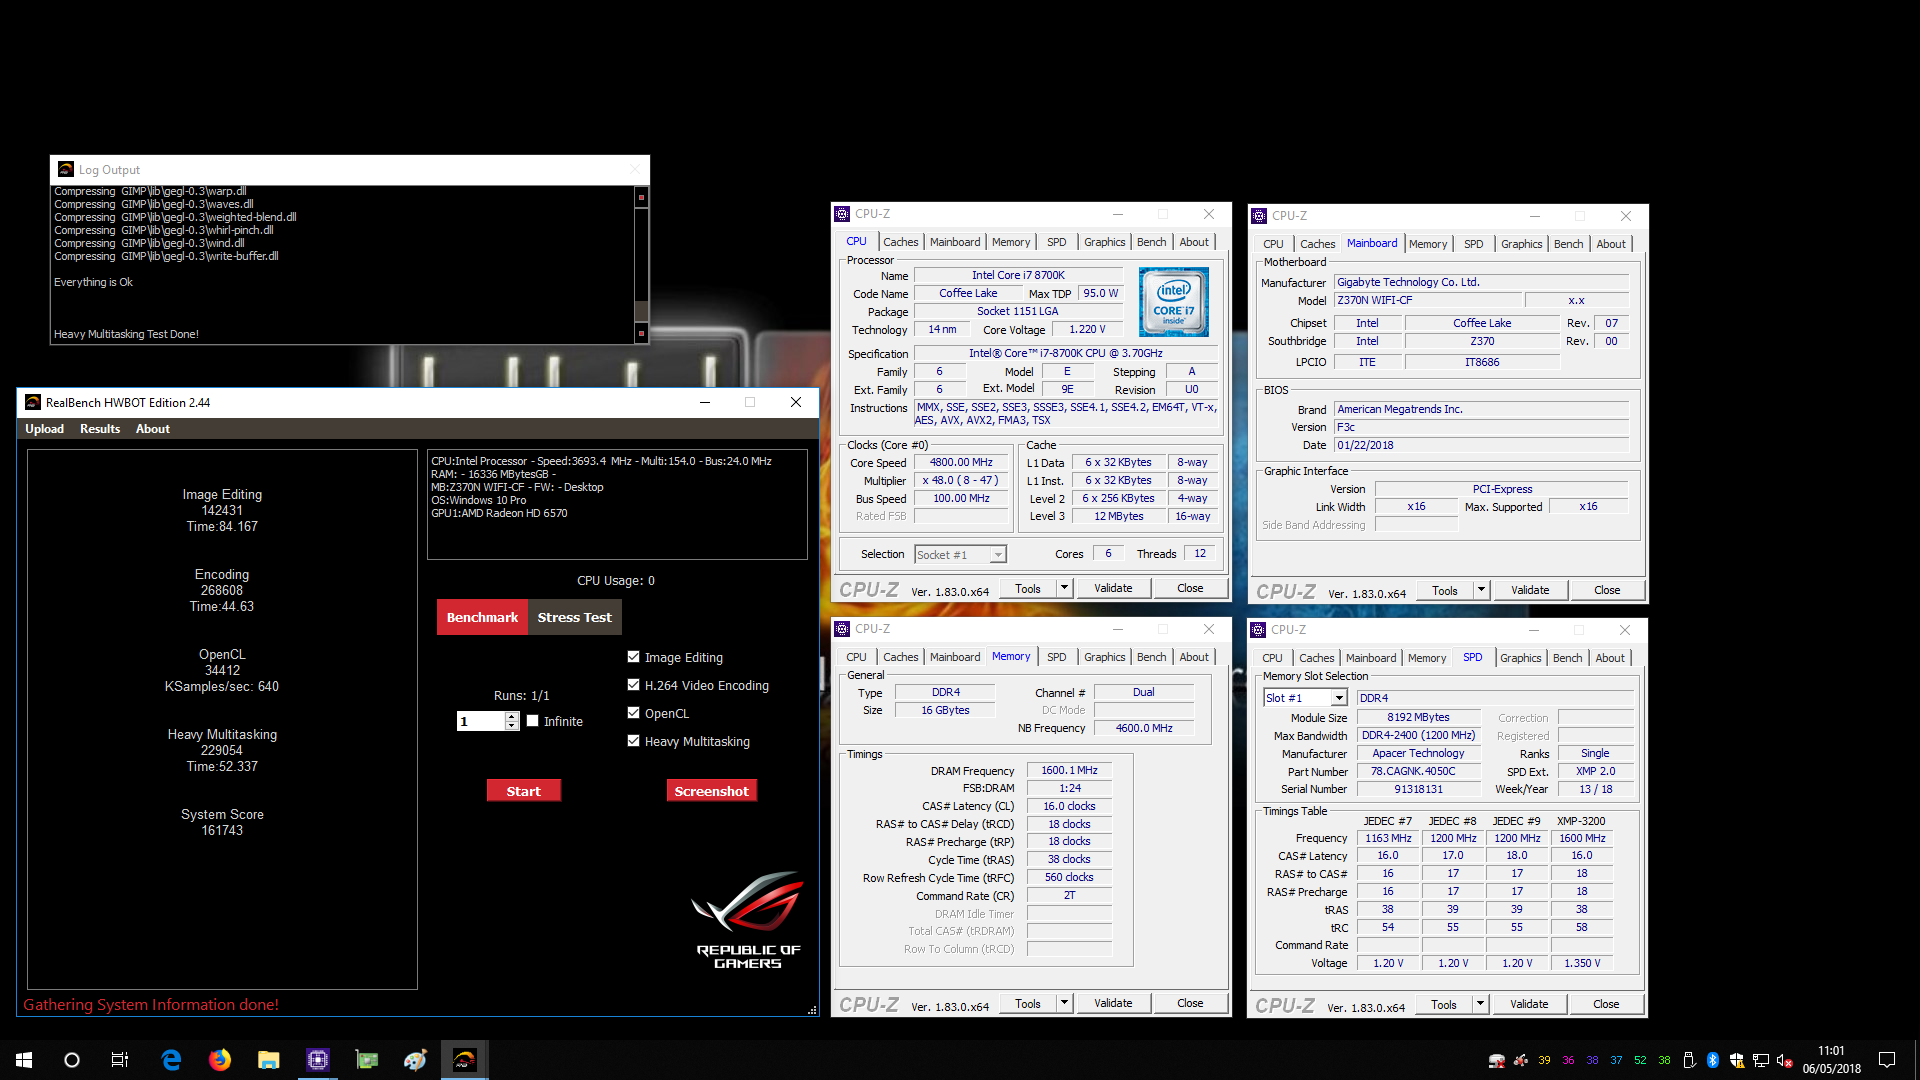
Task: Click Log Output window title icon
Action: [x=66, y=169]
